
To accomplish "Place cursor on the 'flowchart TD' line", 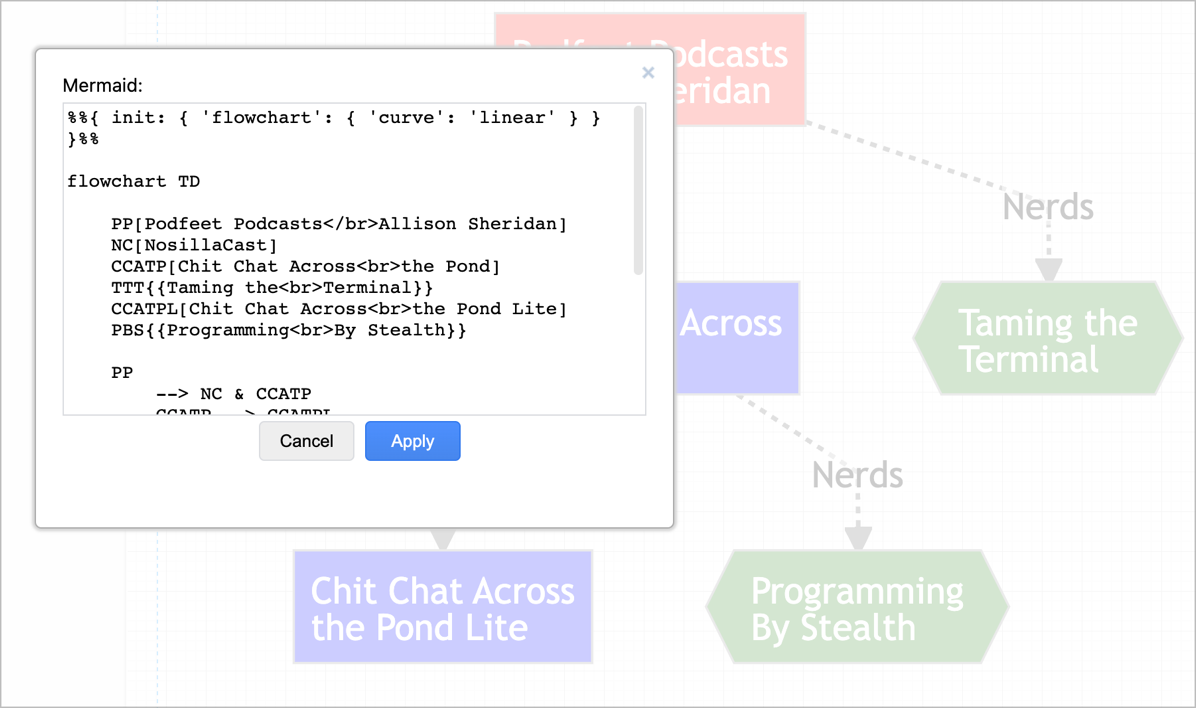I will click(x=134, y=182).
